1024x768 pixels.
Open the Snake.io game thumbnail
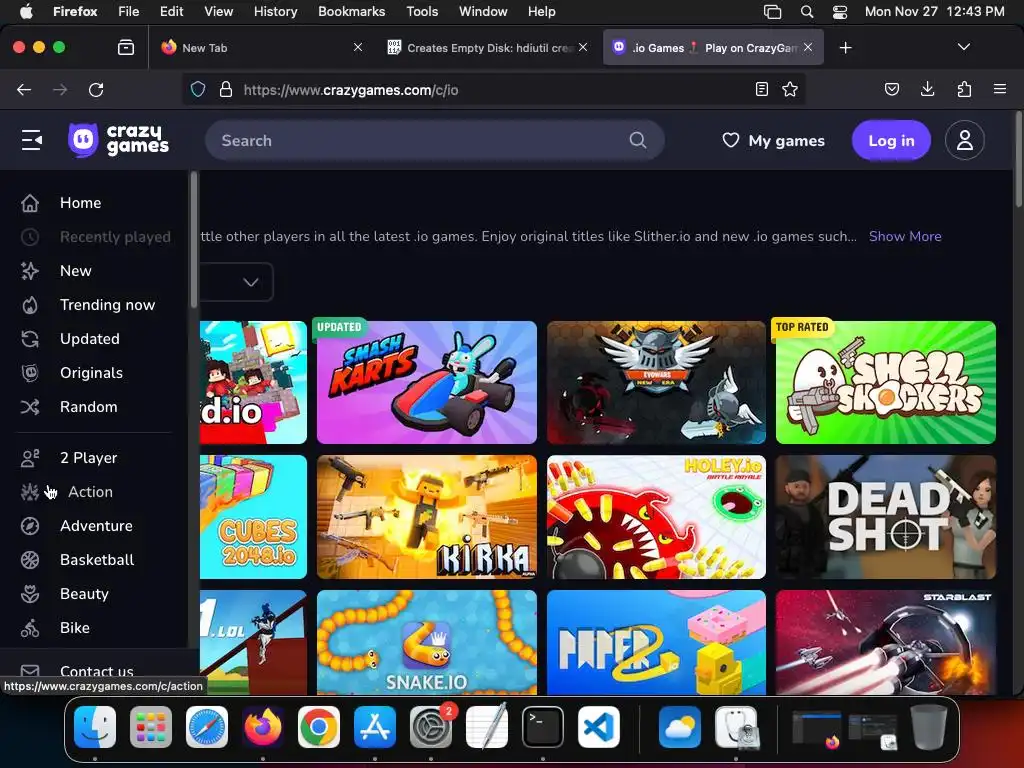[426, 643]
